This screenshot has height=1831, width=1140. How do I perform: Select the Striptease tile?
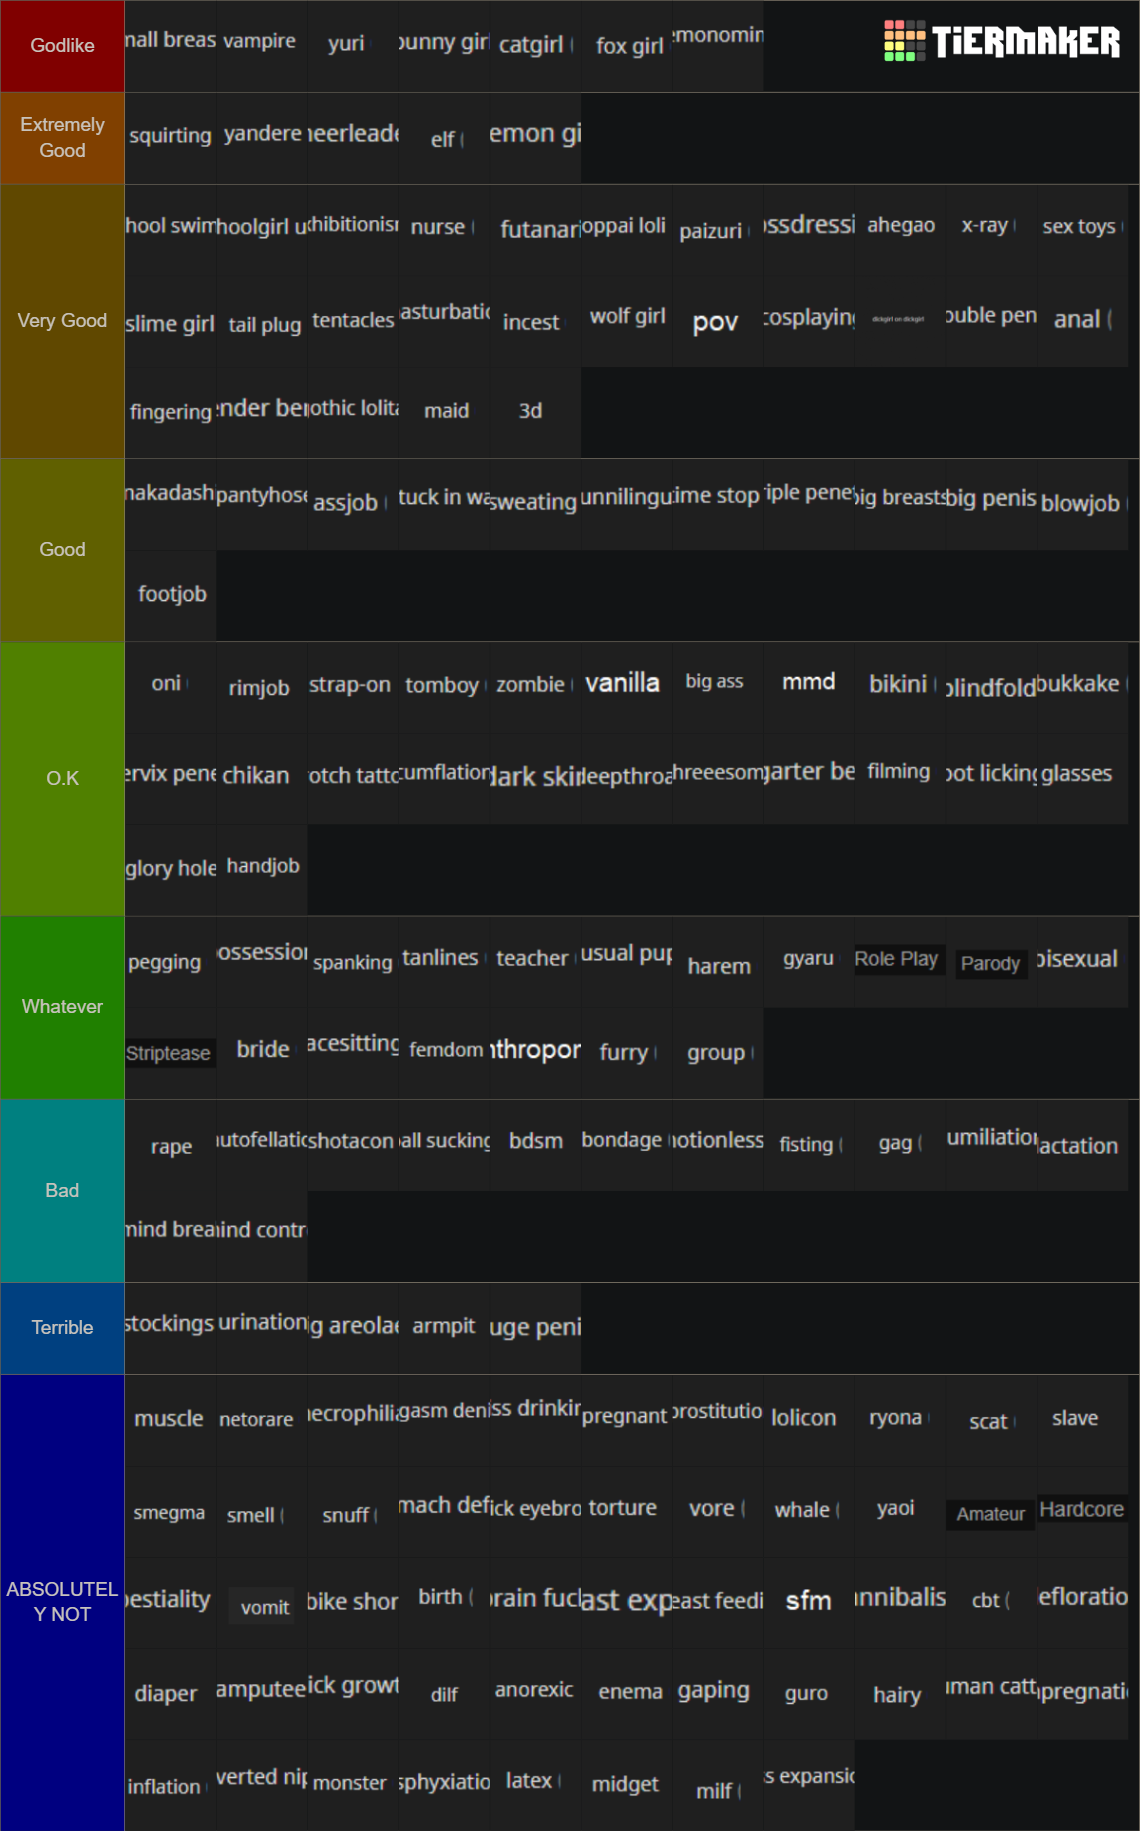coord(170,1053)
